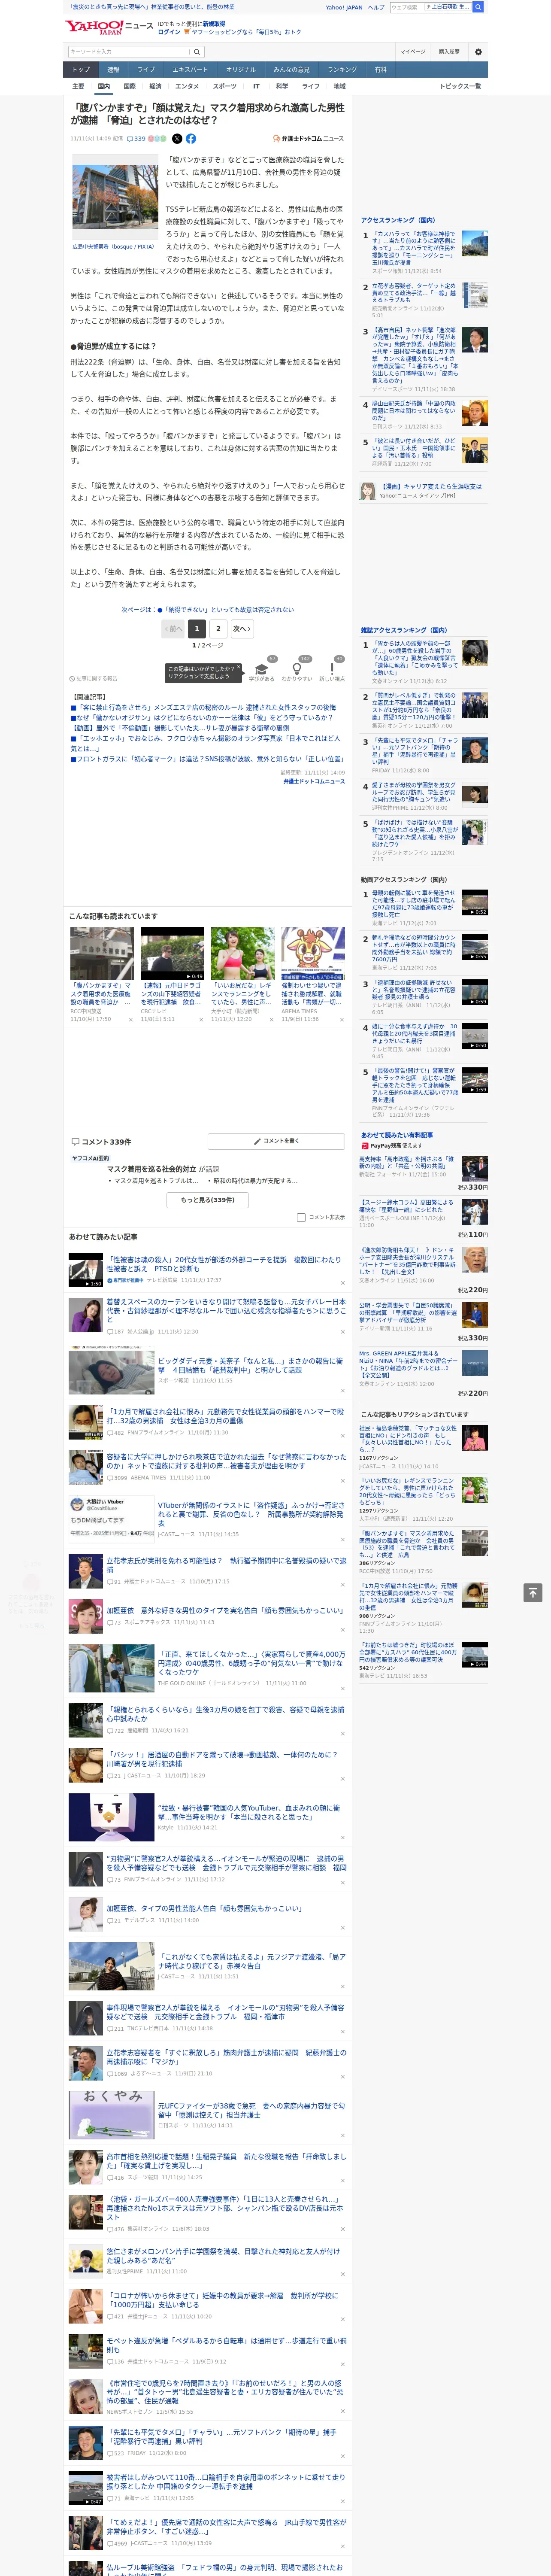551x2576 pixels.
Task: Select the 速報 tab
Action: tap(113, 70)
